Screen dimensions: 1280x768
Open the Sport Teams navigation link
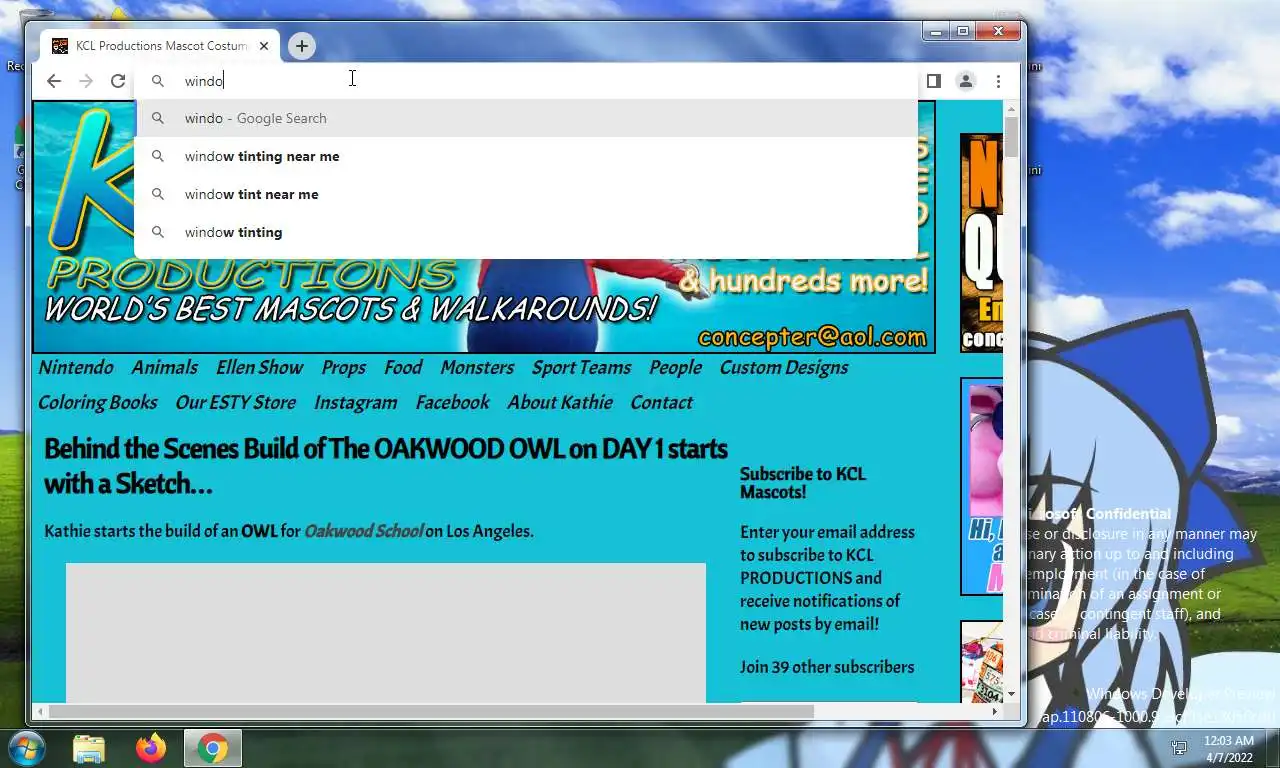tap(581, 368)
